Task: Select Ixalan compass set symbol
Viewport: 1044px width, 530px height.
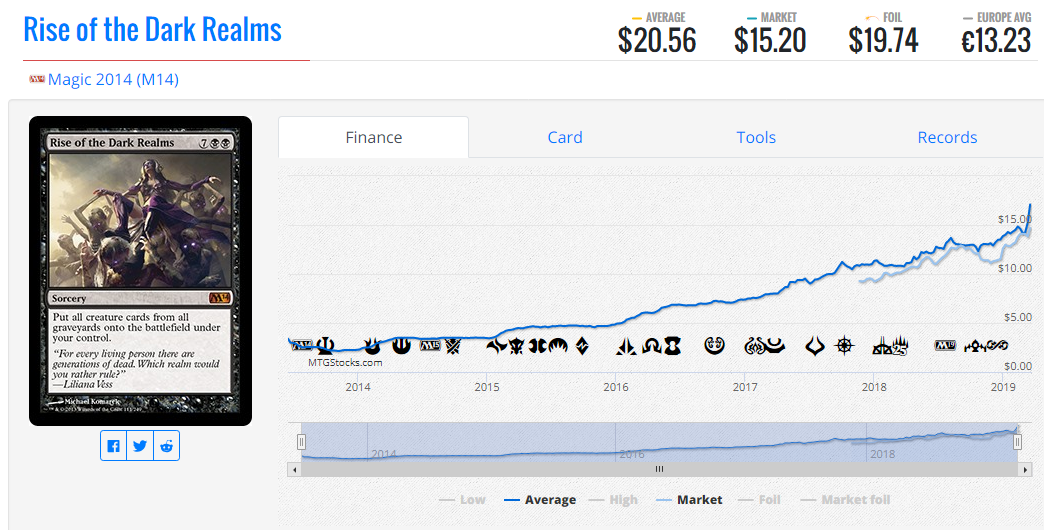Action: (844, 346)
